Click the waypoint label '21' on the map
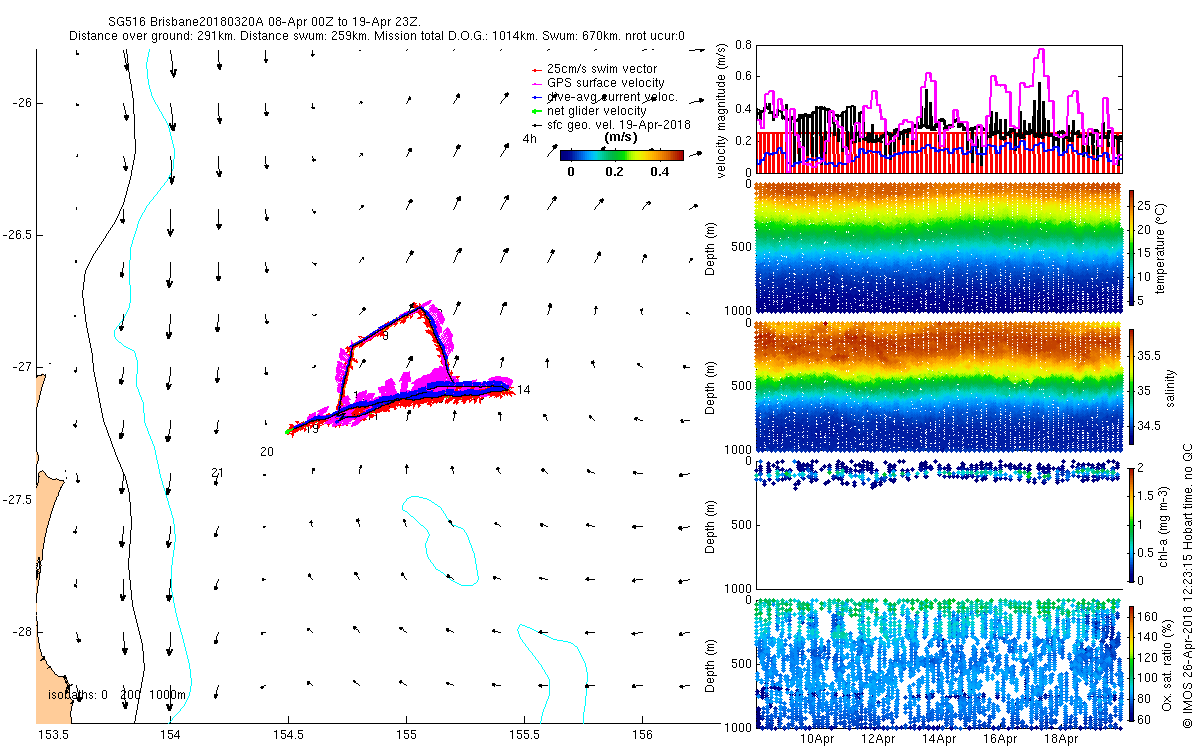This screenshot has height=750, width=1200. 218,472
